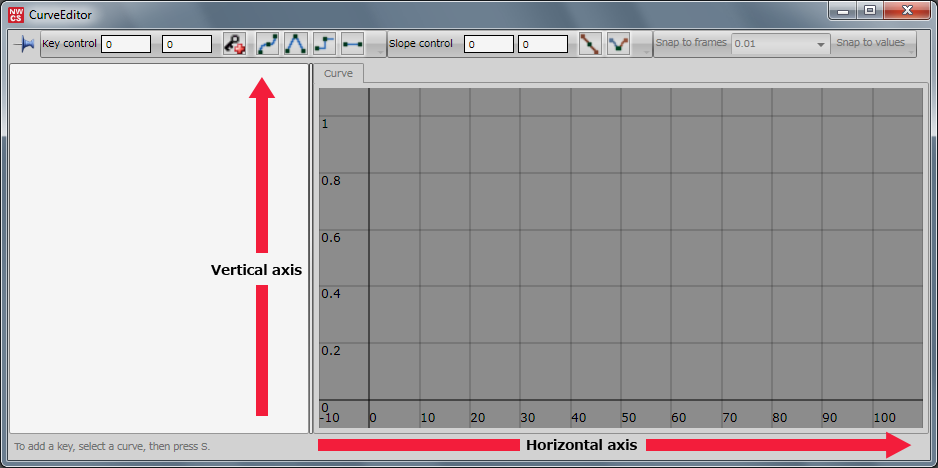Click the 50 mark on horizontal axis
This screenshot has height=468, width=938.
pos(628,417)
